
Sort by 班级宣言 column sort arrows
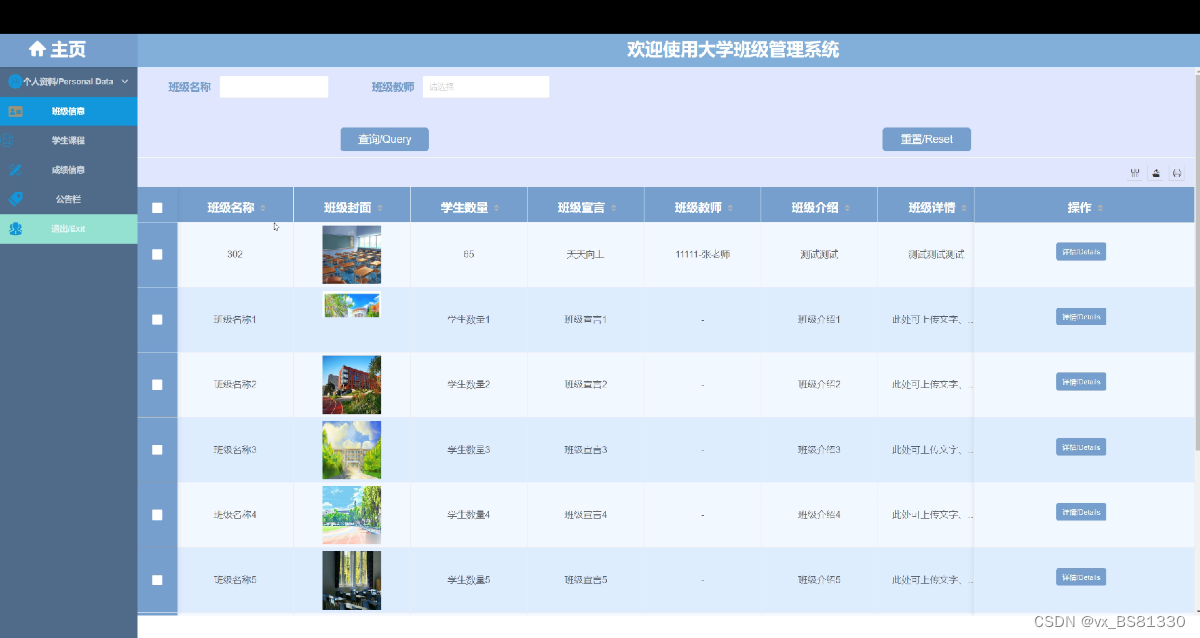click(x=614, y=208)
